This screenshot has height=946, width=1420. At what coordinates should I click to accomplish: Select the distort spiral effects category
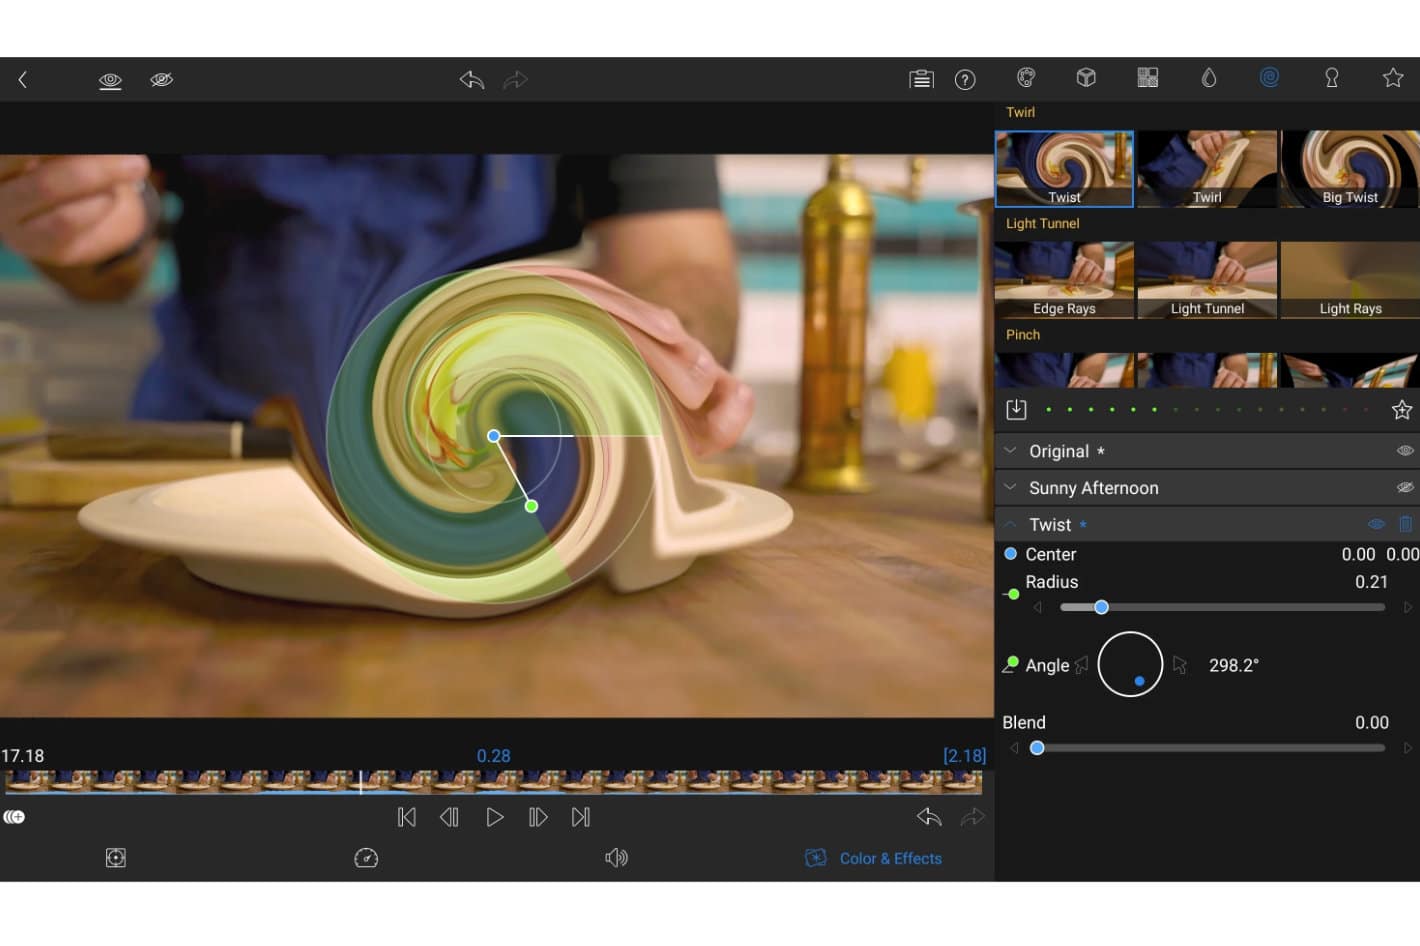[1269, 77]
